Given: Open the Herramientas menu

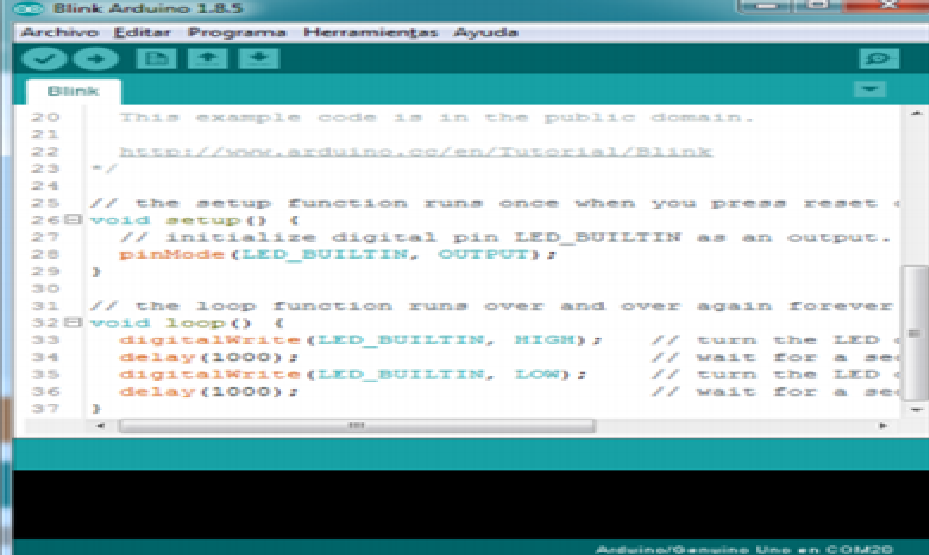Looking at the screenshot, I should click(x=371, y=32).
